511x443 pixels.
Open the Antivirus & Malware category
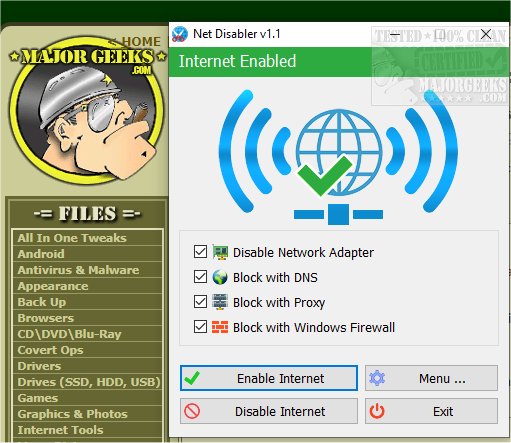point(78,270)
